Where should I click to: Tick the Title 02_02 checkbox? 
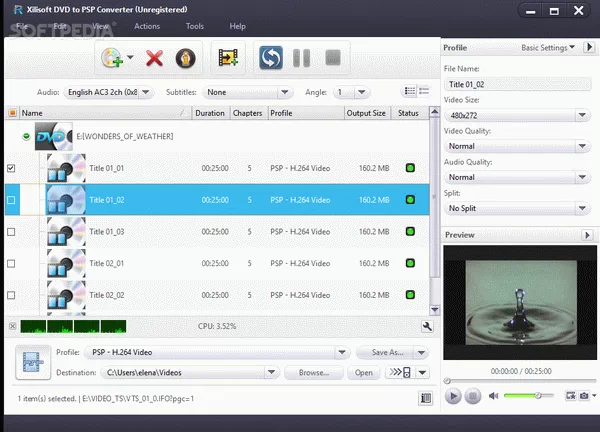(12, 295)
